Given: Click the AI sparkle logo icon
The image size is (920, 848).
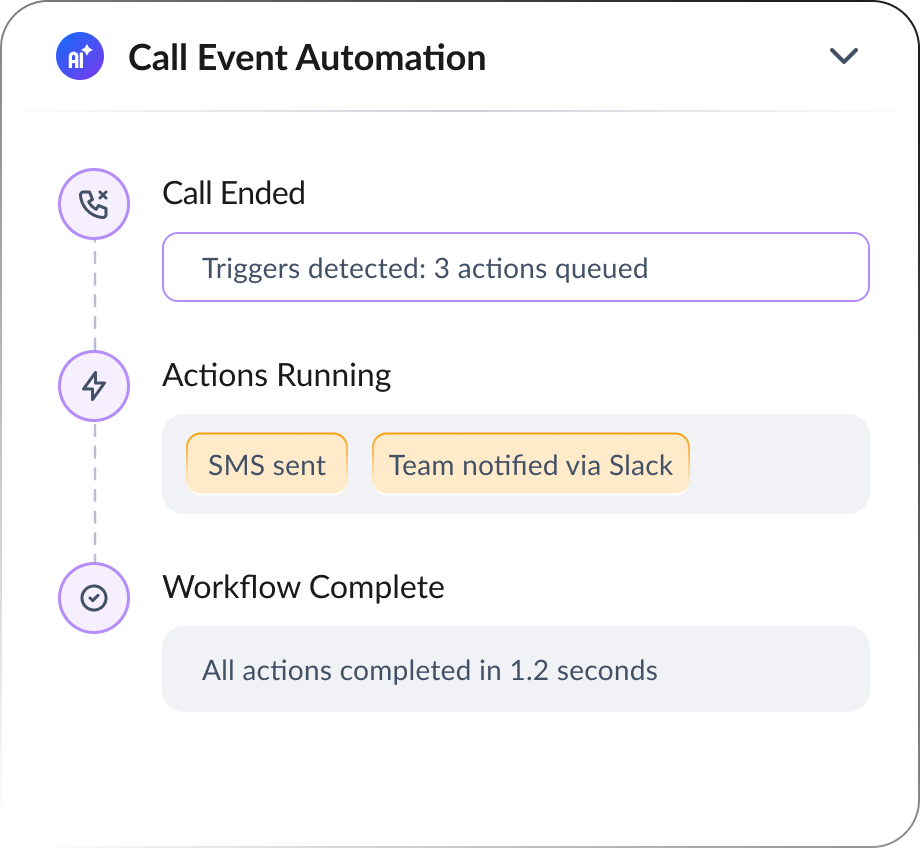Looking at the screenshot, I should (x=80, y=56).
